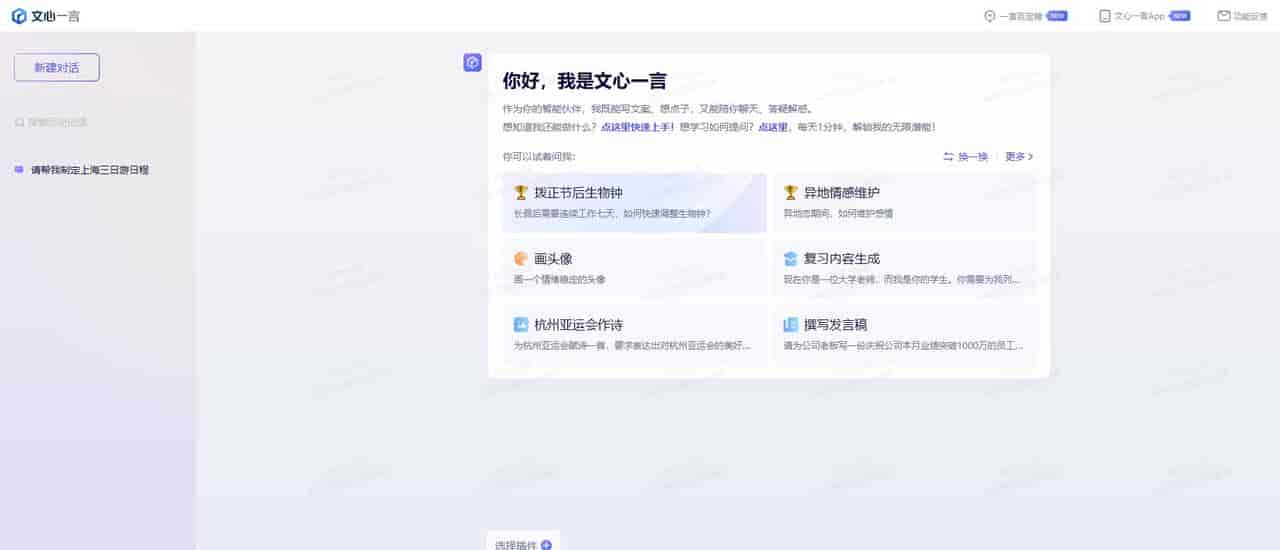Click the 你好，我是文心一言 heading
The image size is (1280, 550).
point(584,82)
